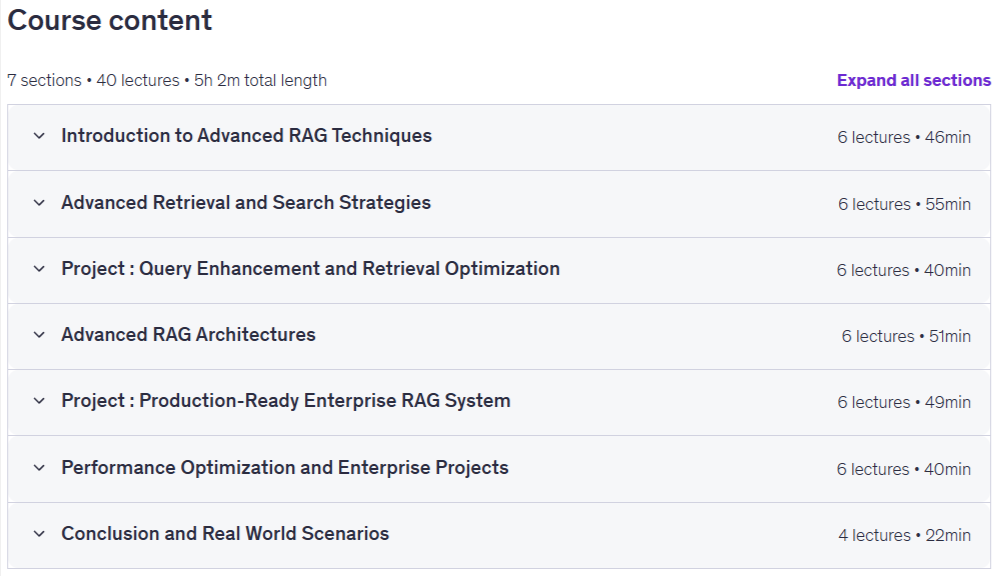Viewport: 998px width, 576px height.
Task: Select title Conclusion and Real World Scenarios
Action: tap(225, 533)
